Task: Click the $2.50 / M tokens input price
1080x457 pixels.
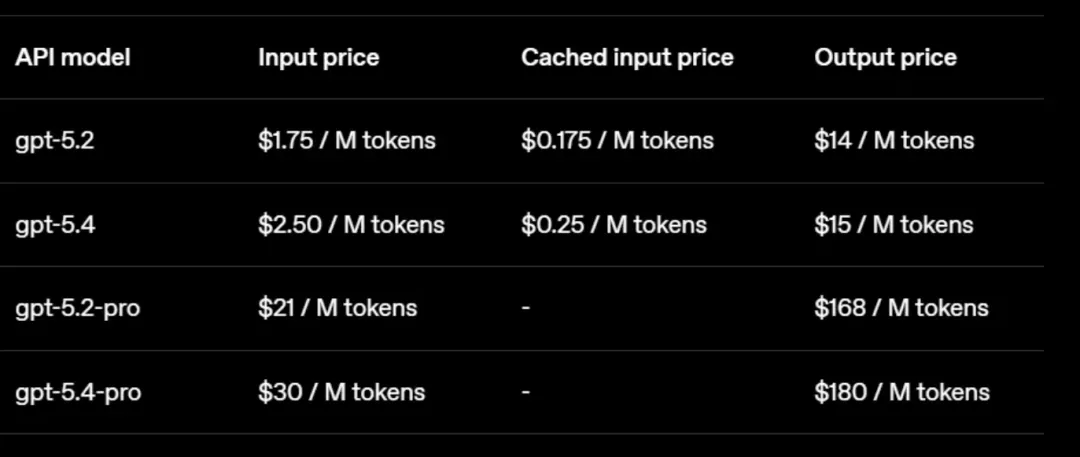Action: click(x=351, y=225)
